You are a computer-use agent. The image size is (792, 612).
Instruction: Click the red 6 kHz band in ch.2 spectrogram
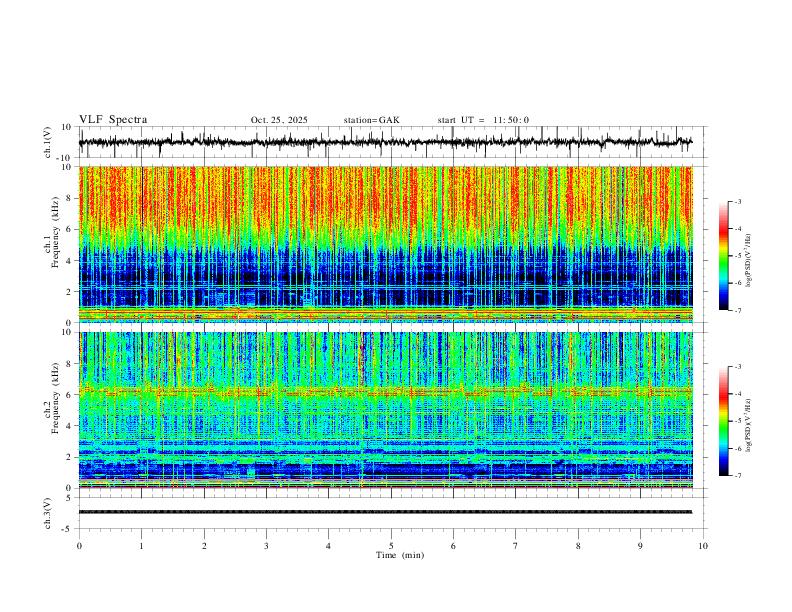pos(385,391)
